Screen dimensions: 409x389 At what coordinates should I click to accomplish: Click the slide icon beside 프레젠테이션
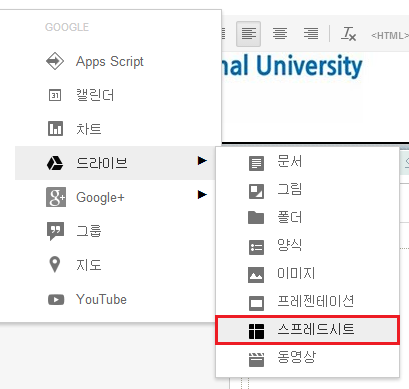[x=256, y=303]
